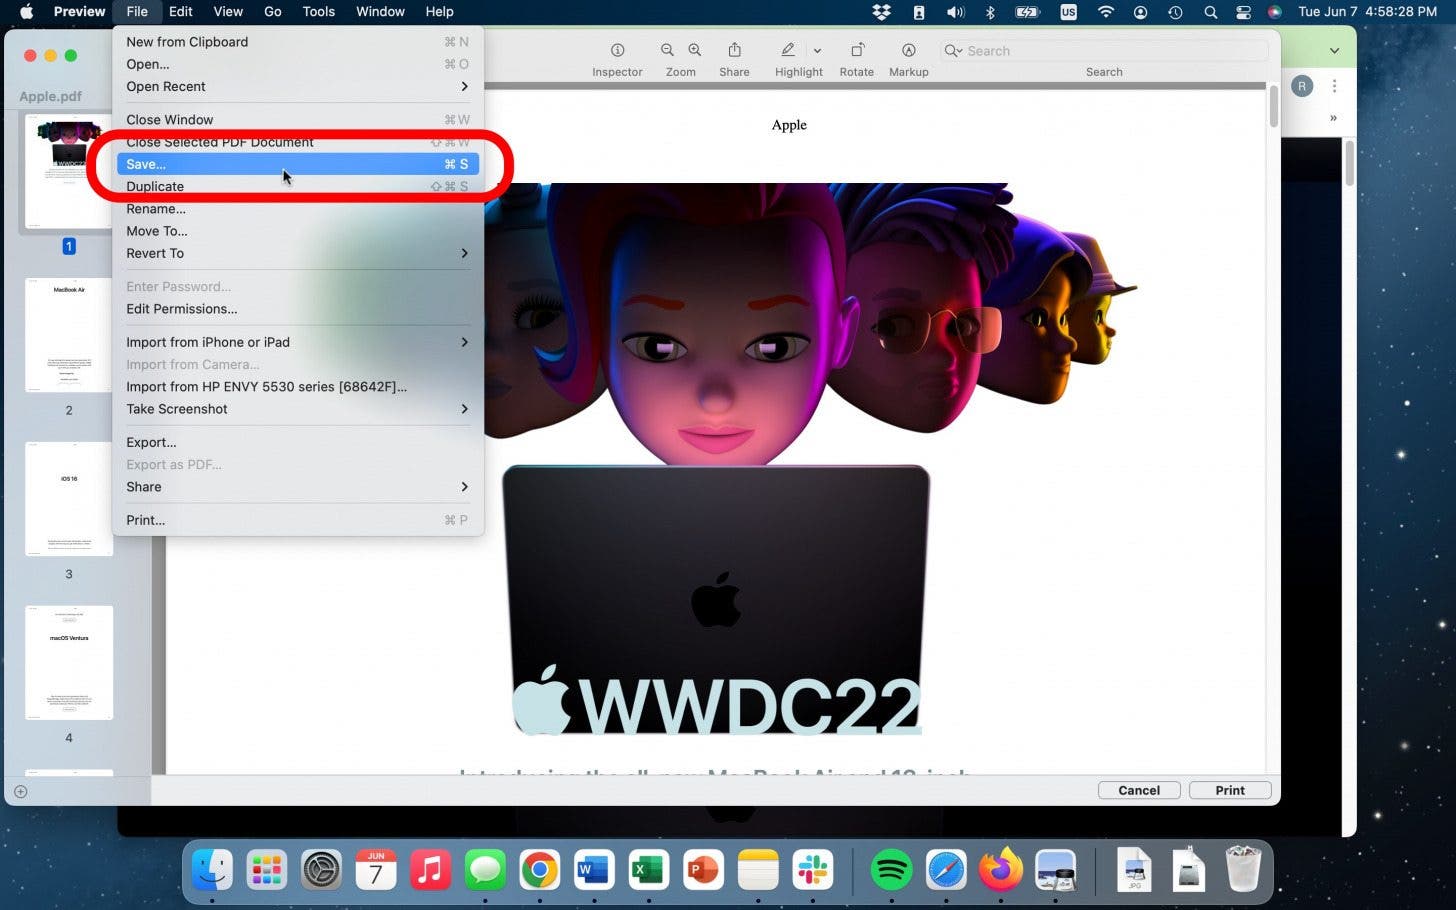The image size is (1456, 910).
Task: Open Control Center in menu bar
Action: click(1243, 12)
